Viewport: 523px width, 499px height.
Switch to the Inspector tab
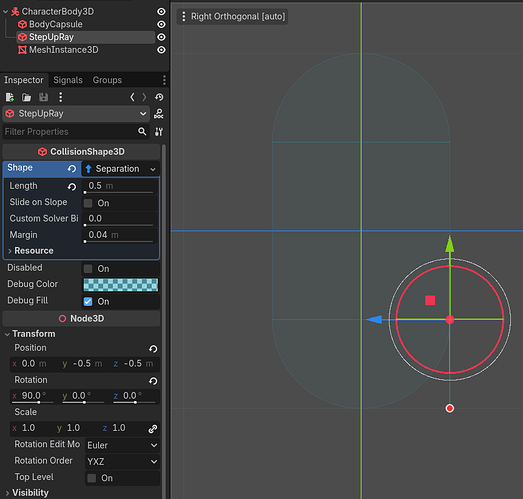(24, 80)
